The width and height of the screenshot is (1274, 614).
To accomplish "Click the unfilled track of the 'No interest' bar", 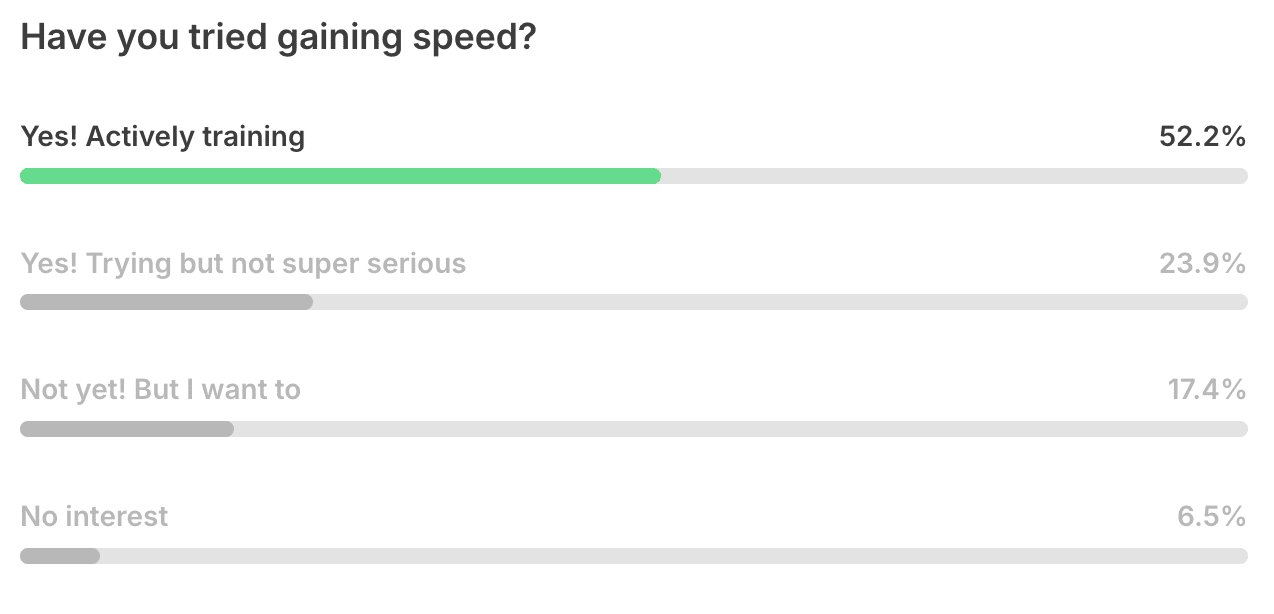I will click(x=674, y=556).
